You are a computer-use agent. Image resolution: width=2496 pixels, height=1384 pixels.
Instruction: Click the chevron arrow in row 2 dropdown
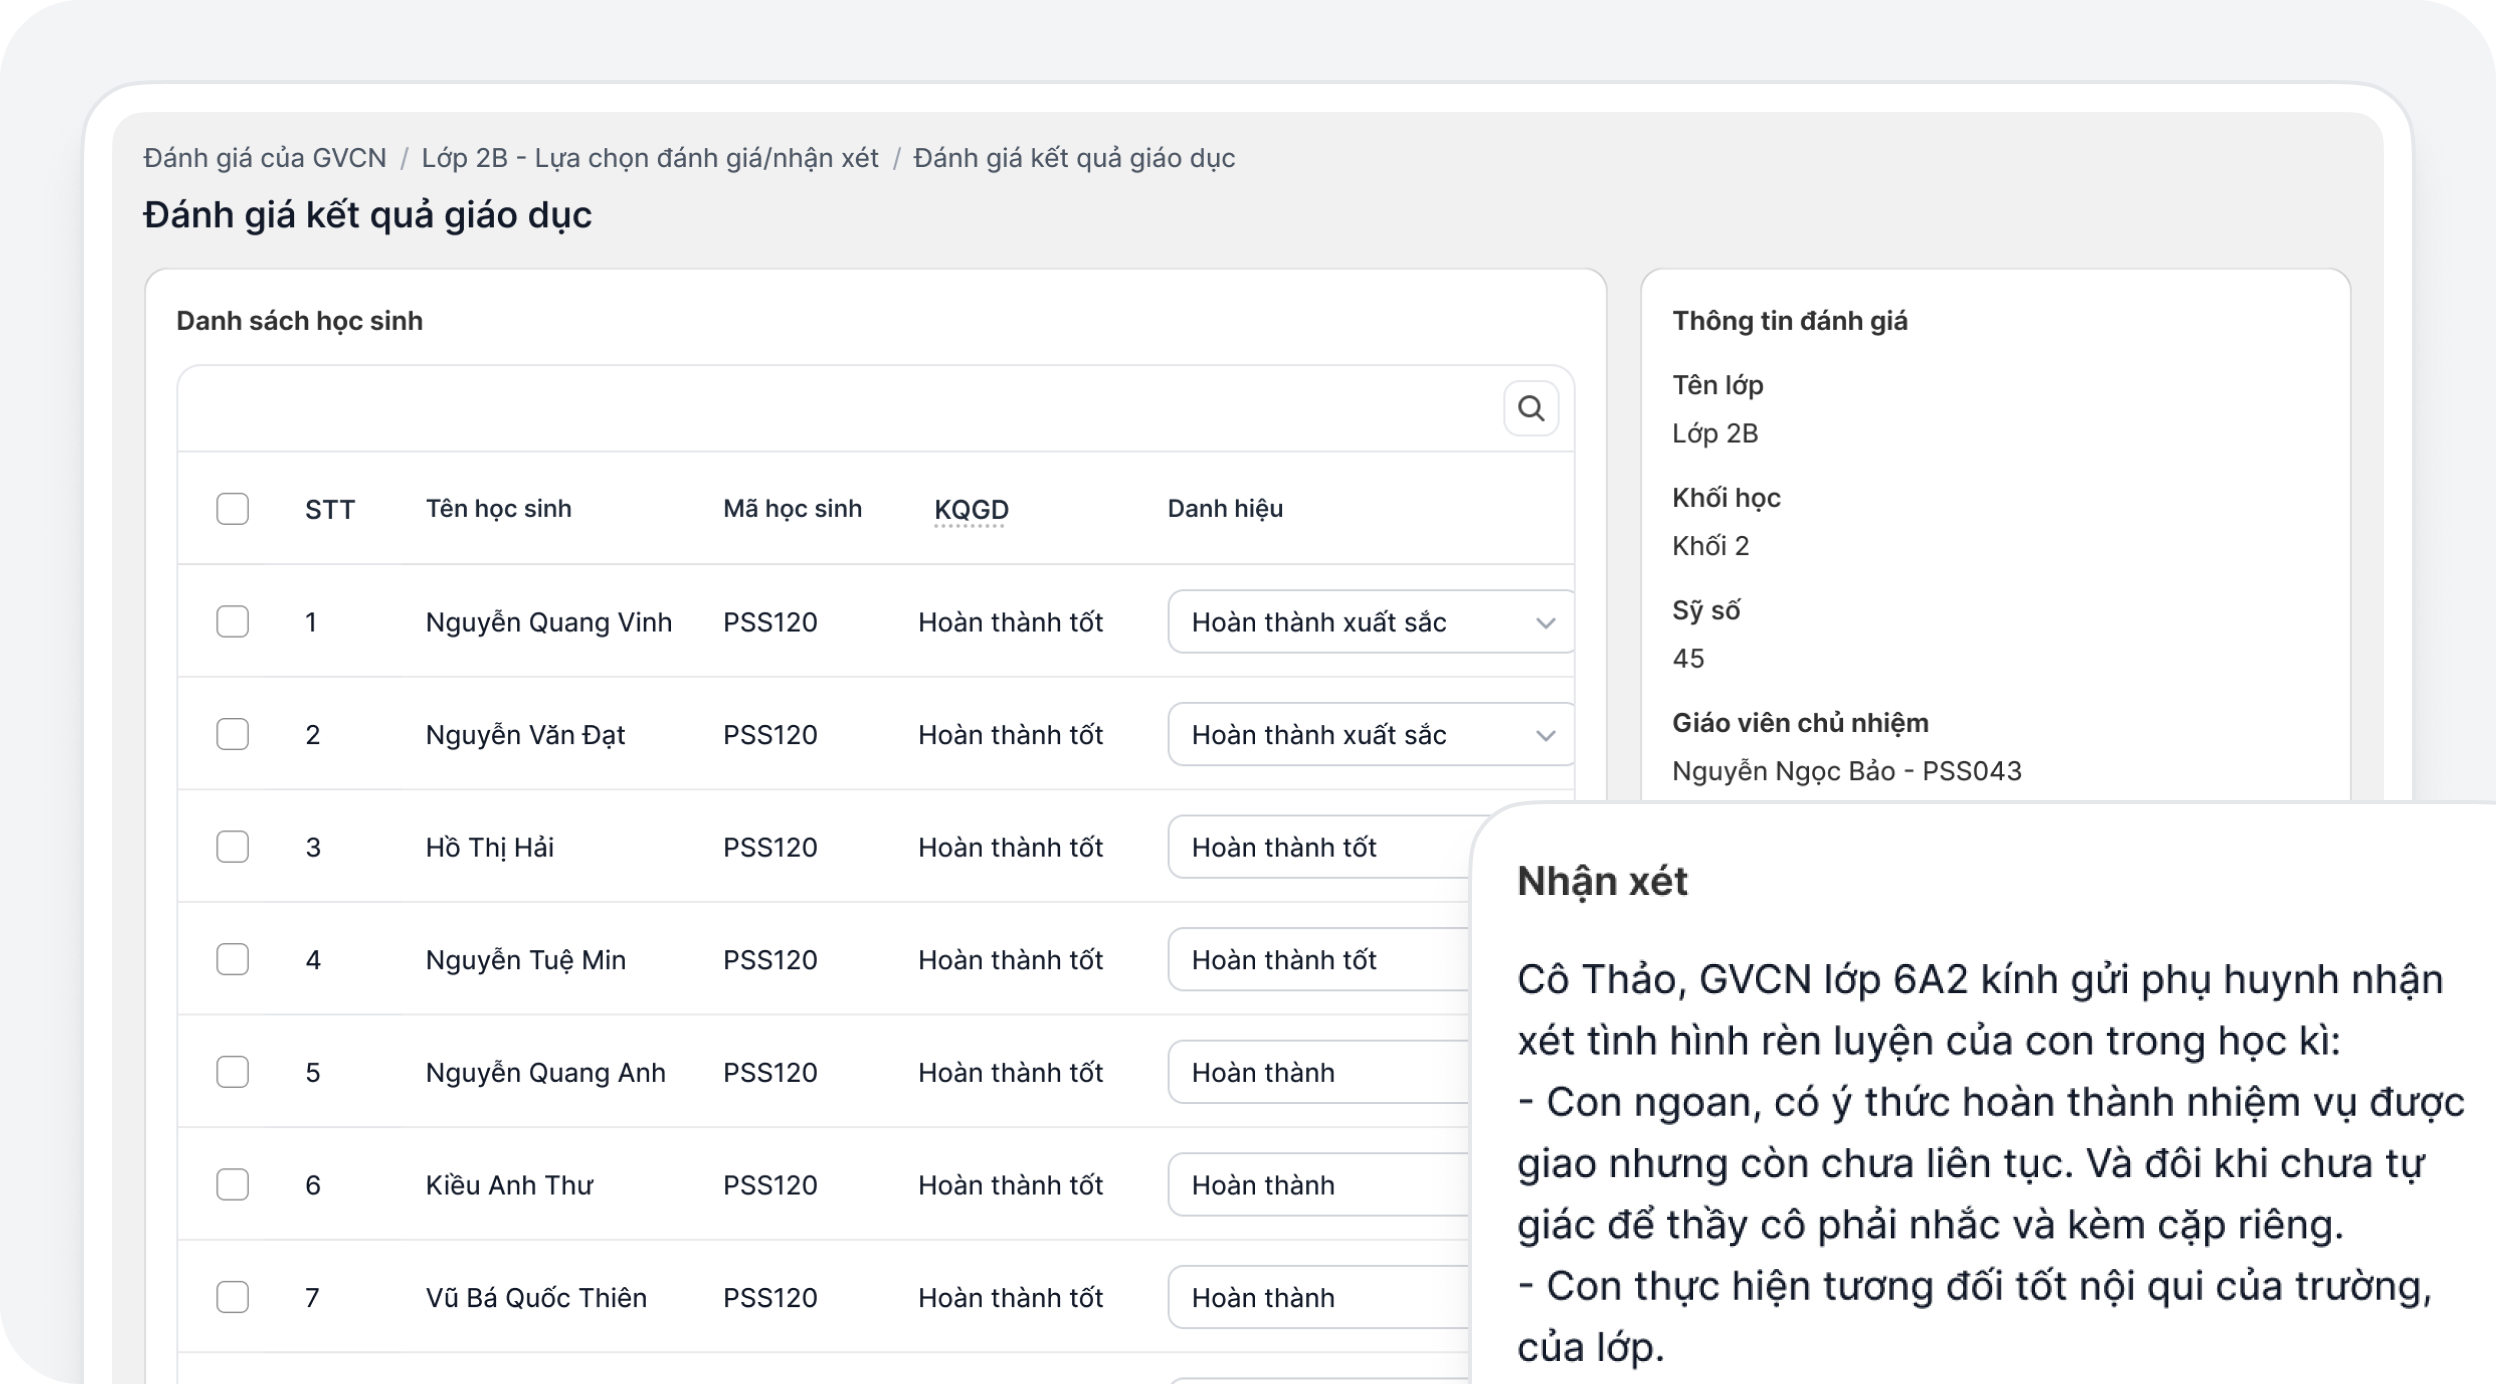click(x=1545, y=736)
